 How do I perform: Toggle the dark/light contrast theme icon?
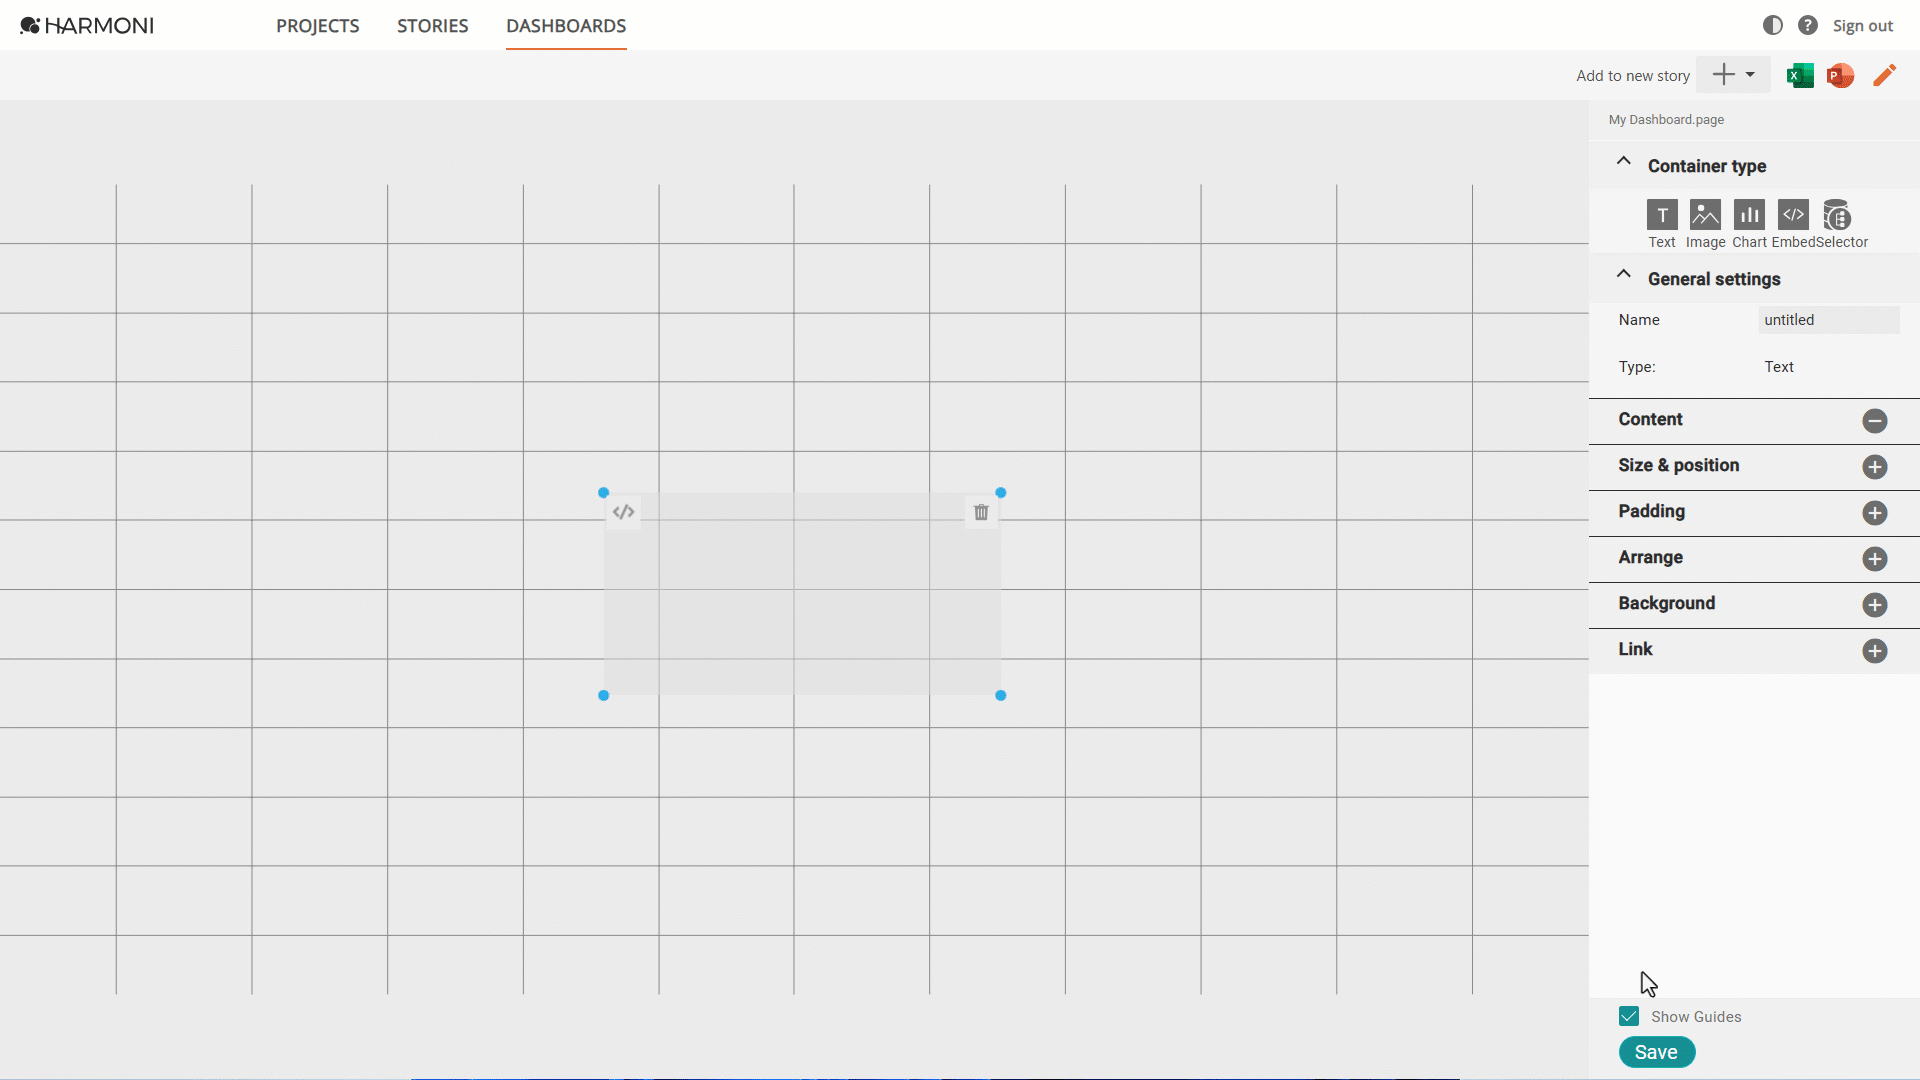[1773, 25]
